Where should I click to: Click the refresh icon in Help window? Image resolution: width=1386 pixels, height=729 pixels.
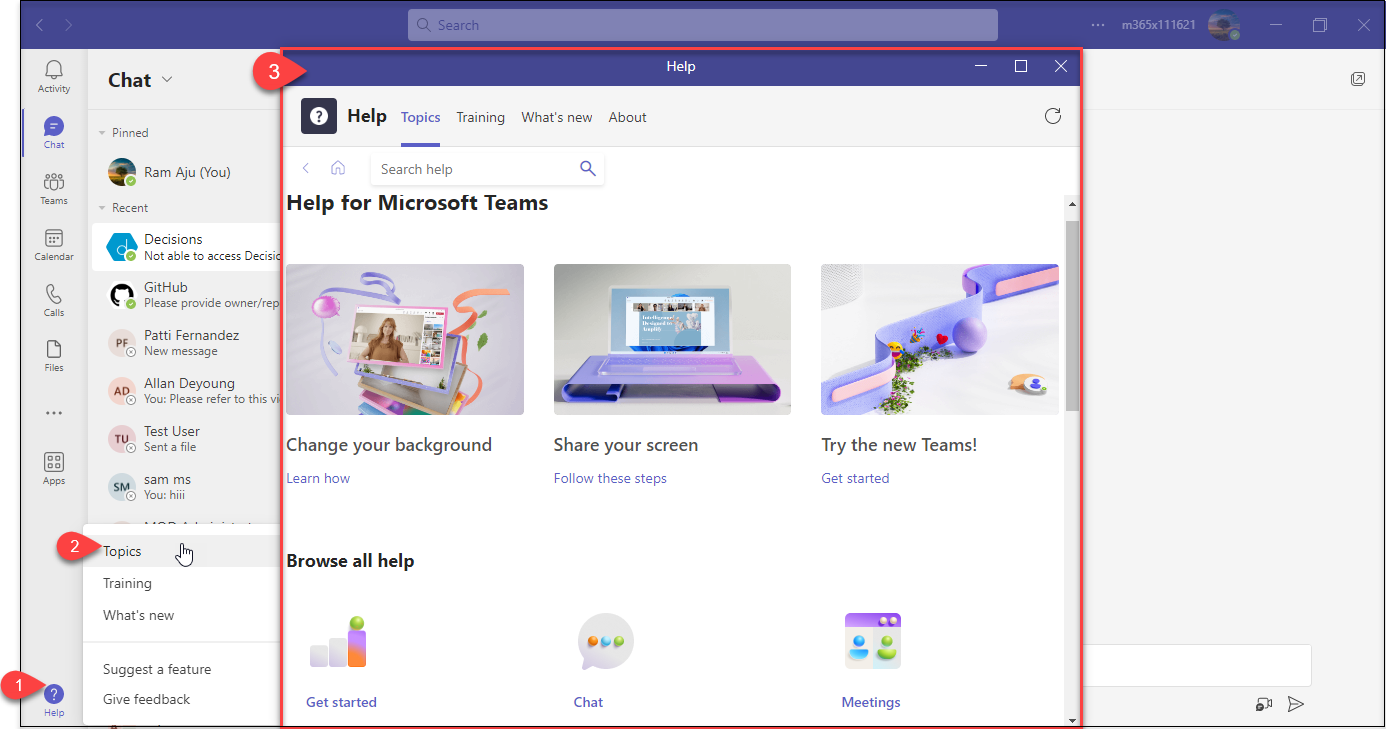[x=1052, y=116]
